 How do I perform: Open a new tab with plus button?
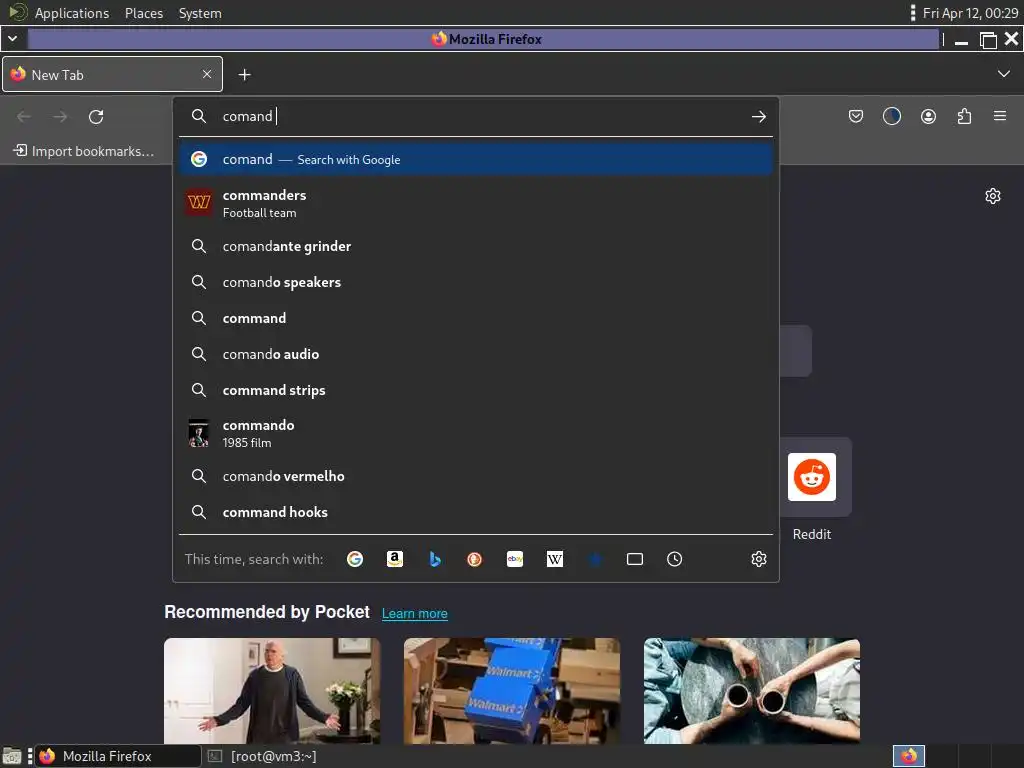[244, 75]
